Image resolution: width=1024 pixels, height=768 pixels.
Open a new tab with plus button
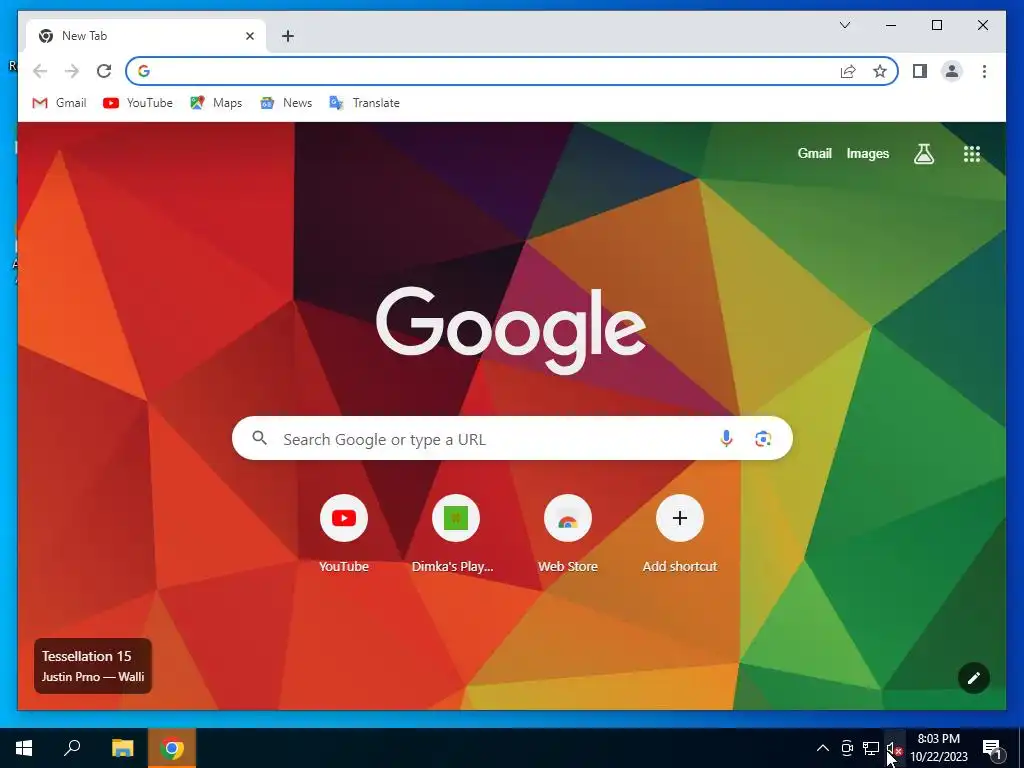(x=288, y=36)
